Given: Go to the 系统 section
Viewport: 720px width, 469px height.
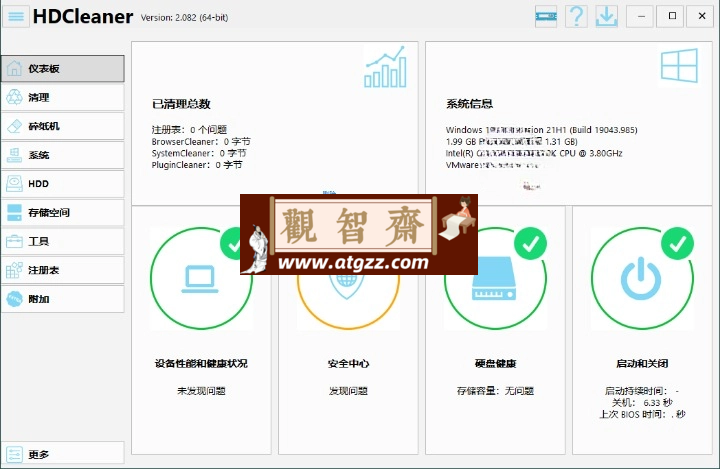Looking at the screenshot, I should [x=63, y=155].
